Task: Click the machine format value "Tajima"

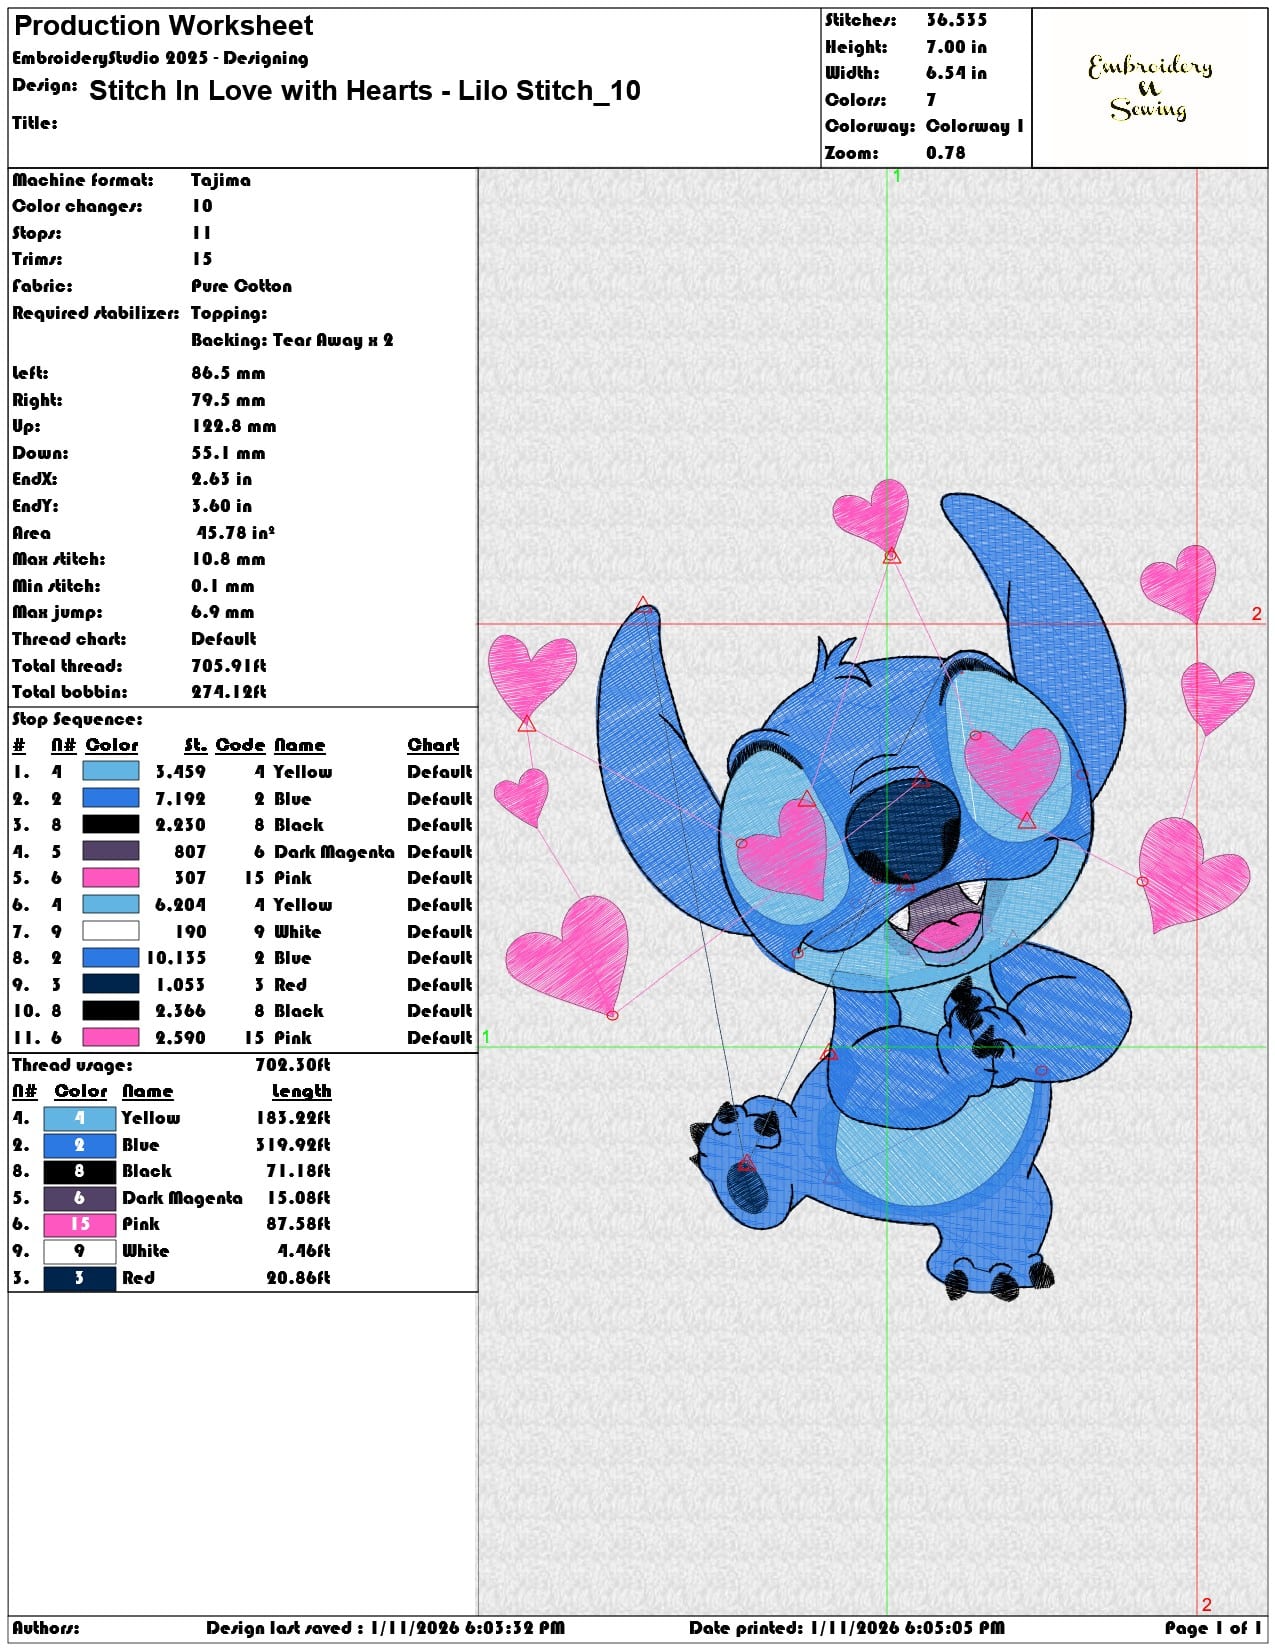Action: [x=221, y=180]
